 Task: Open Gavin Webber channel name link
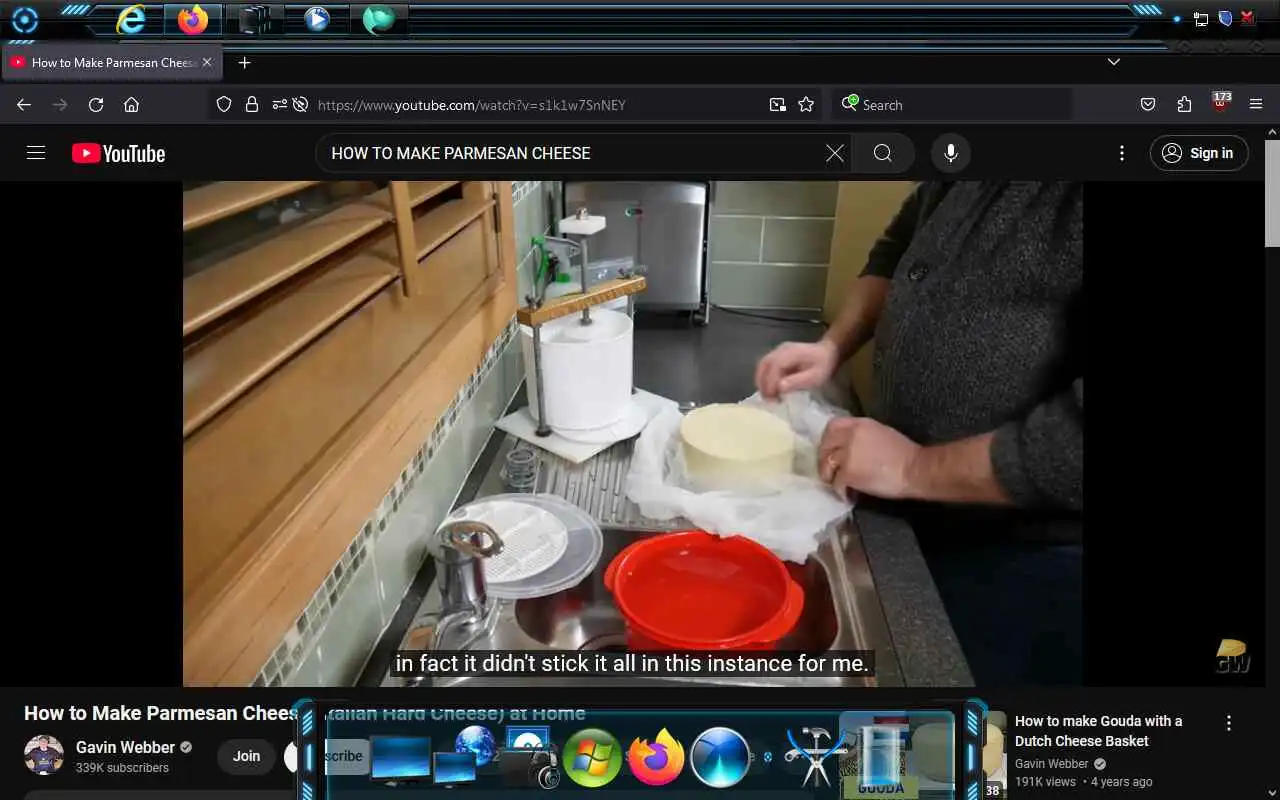(x=126, y=747)
